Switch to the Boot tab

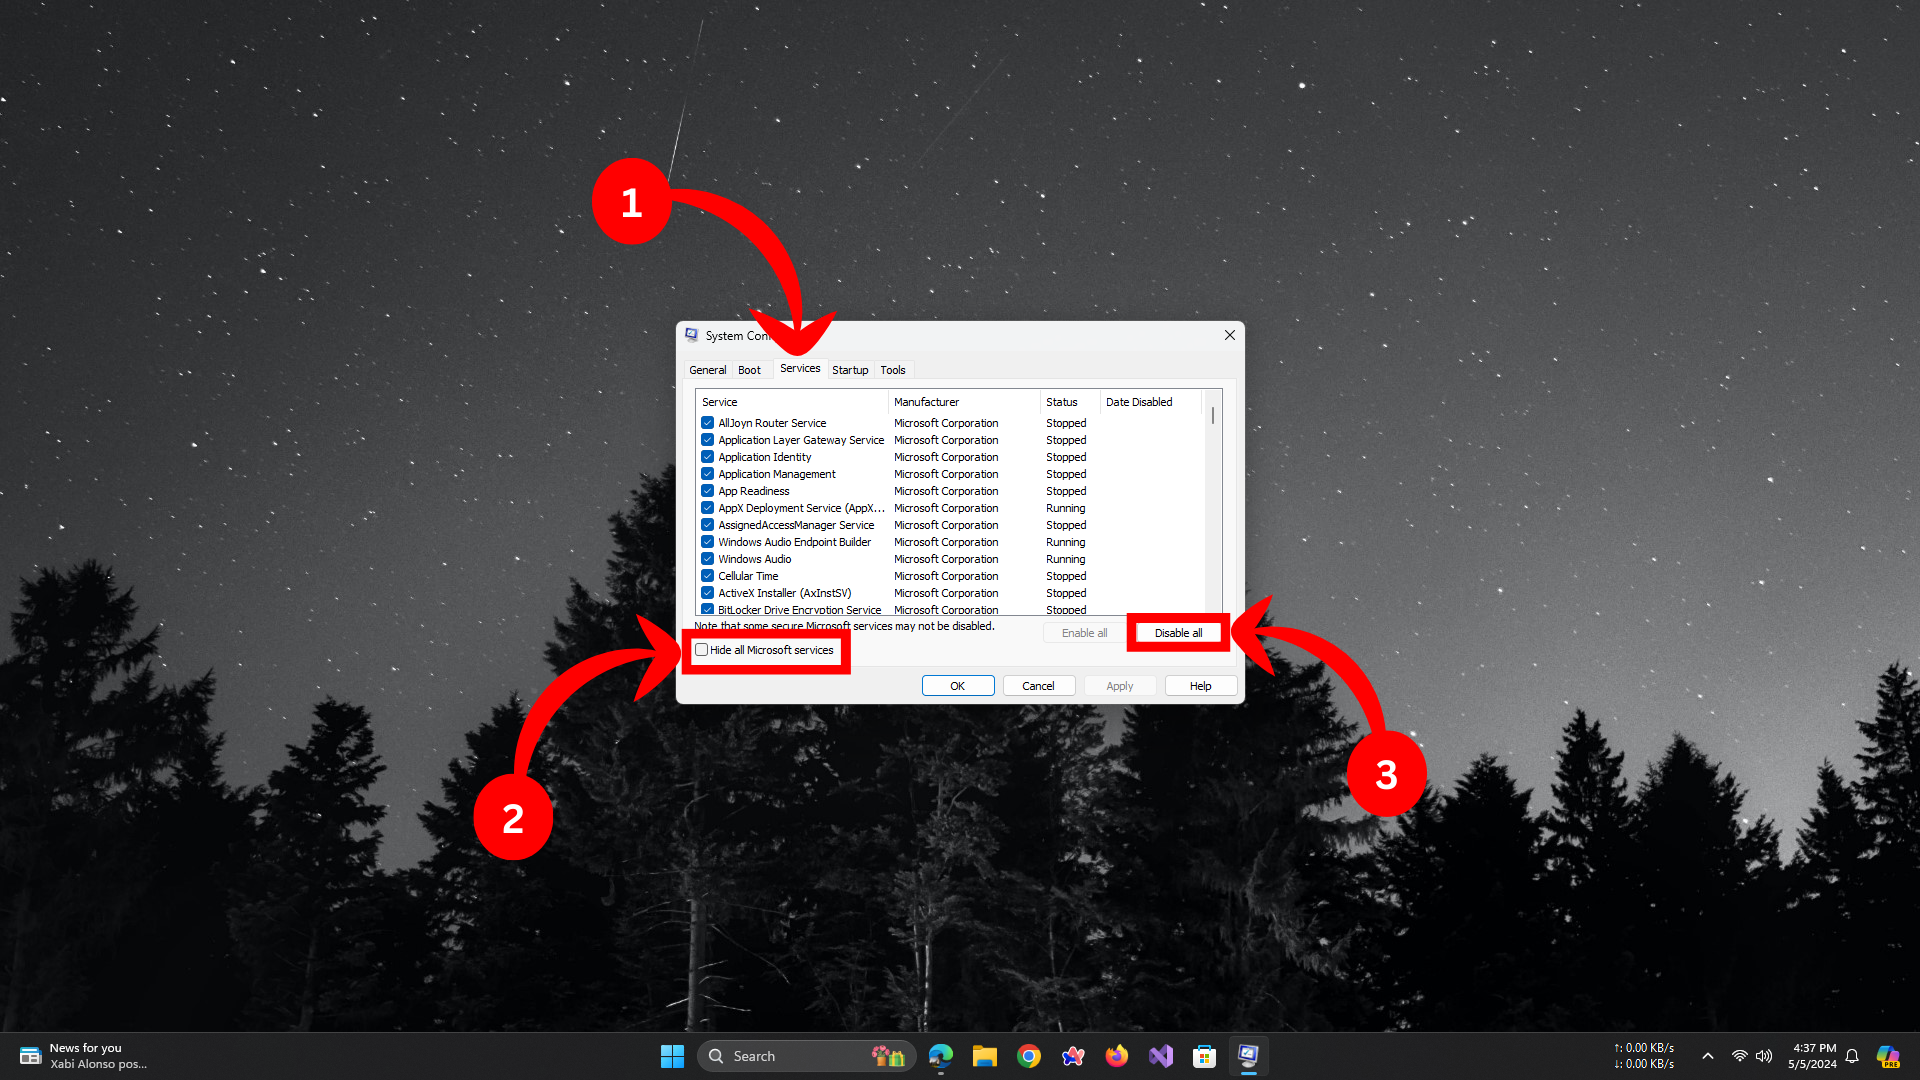click(x=749, y=370)
